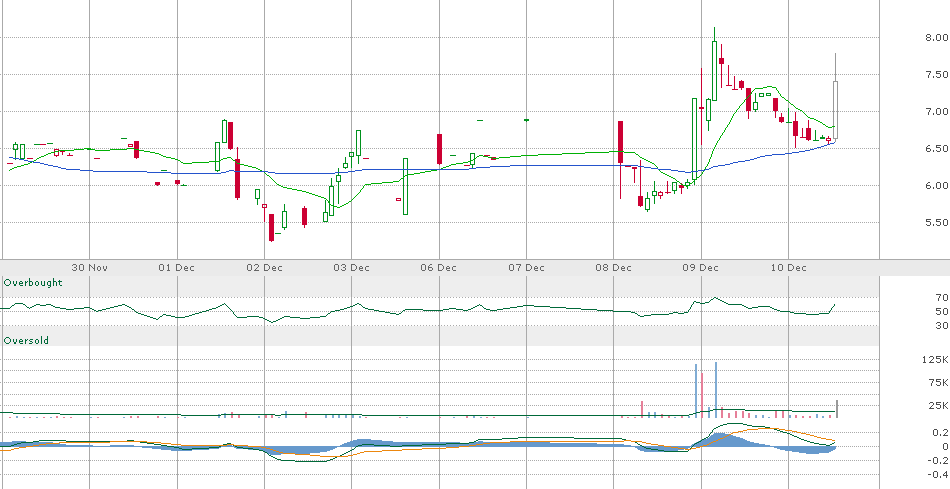Screen dimensions: 950x489
Task: Click the 7.50 price axis label
Action: [x=937, y=75]
